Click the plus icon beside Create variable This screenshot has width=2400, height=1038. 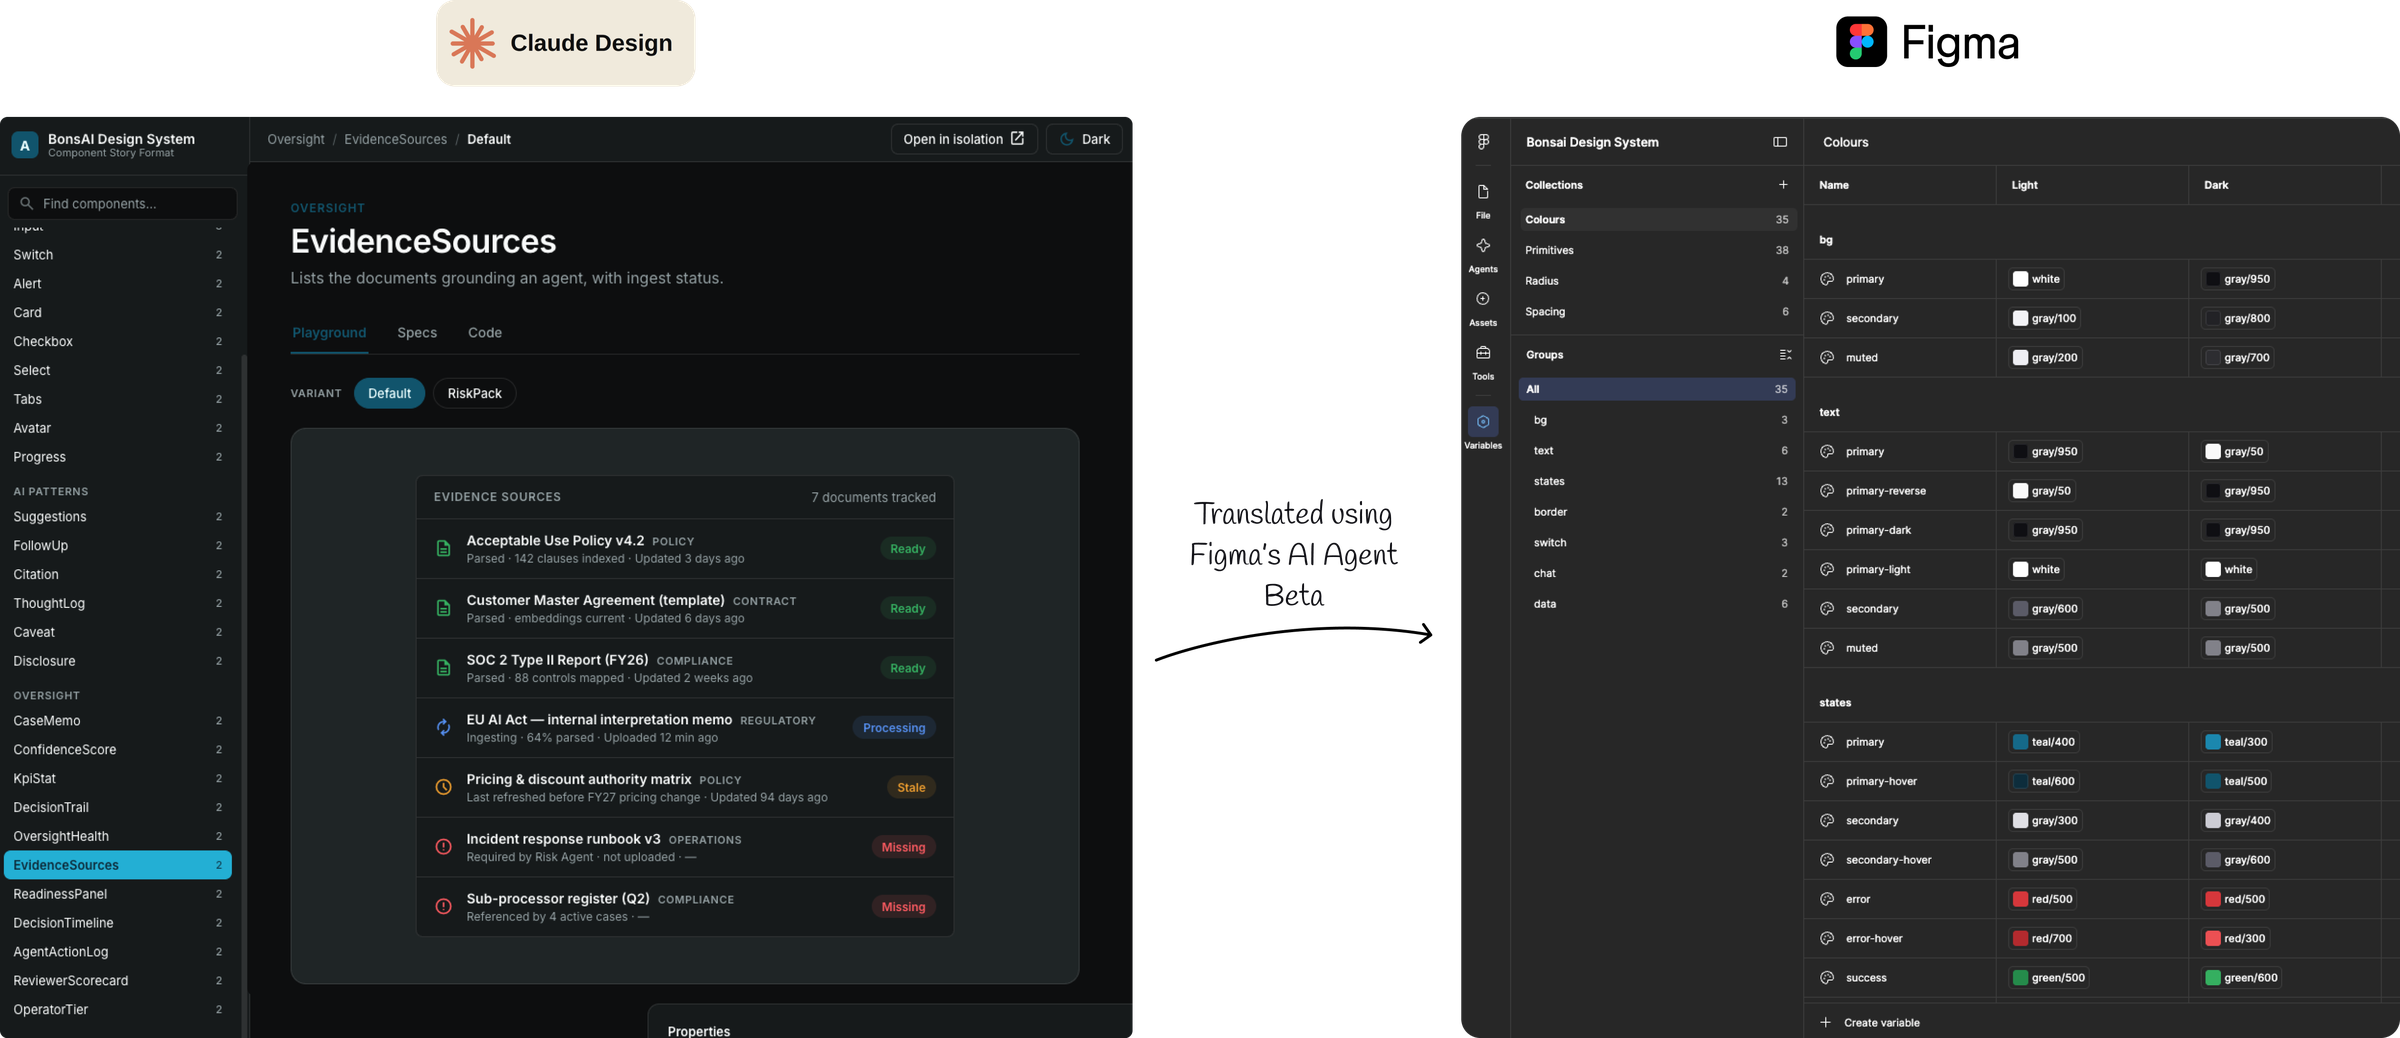coord(1826,1022)
